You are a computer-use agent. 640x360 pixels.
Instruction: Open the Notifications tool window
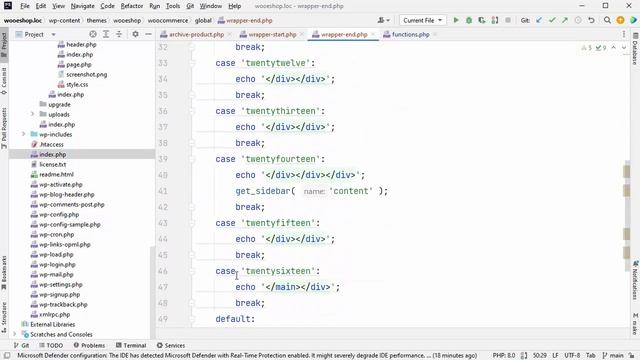636,280
